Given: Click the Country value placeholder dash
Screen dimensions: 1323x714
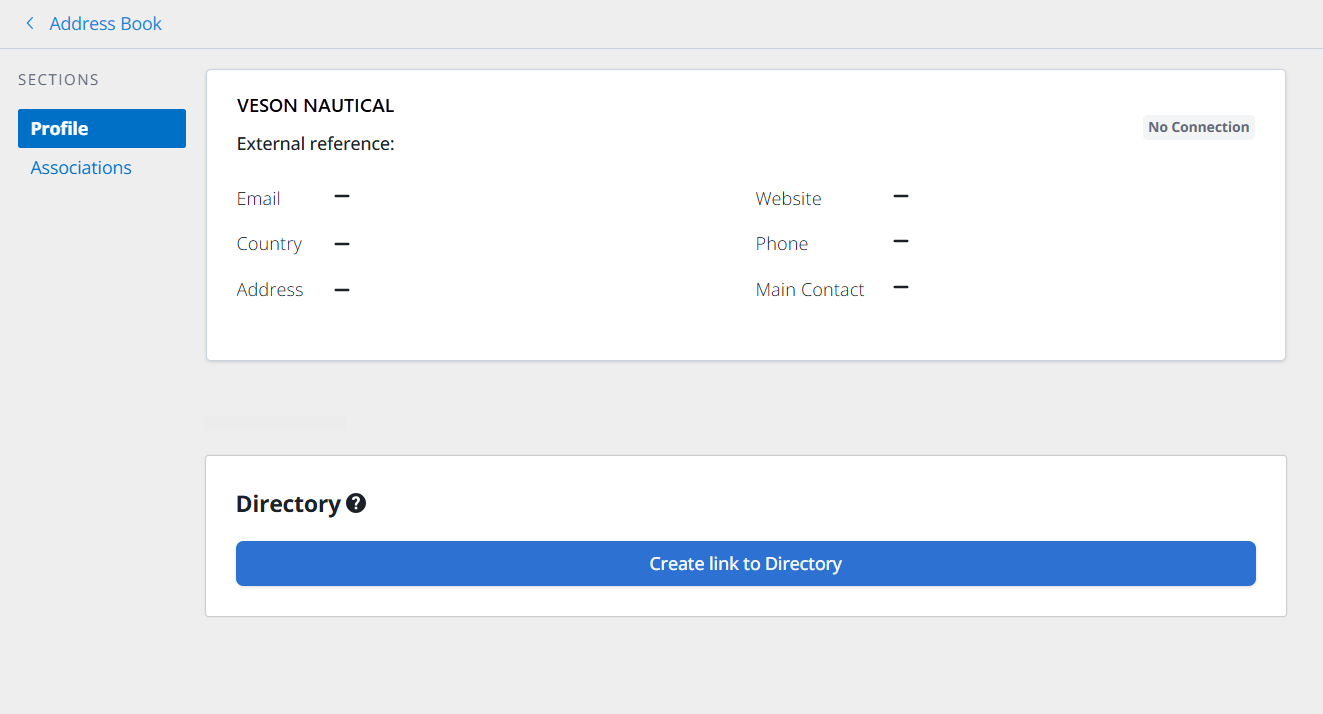Looking at the screenshot, I should coord(341,242).
